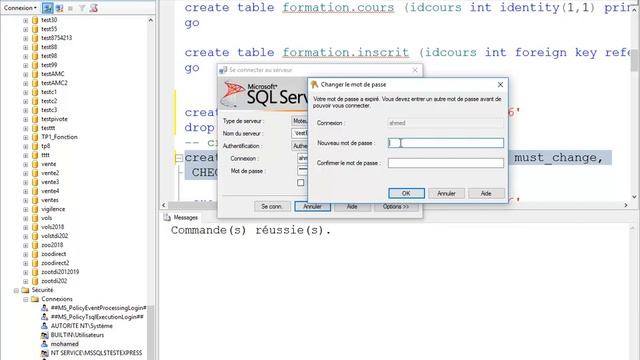Select the zootdi202 database in the tree
640x360 pixels.
(54, 281)
